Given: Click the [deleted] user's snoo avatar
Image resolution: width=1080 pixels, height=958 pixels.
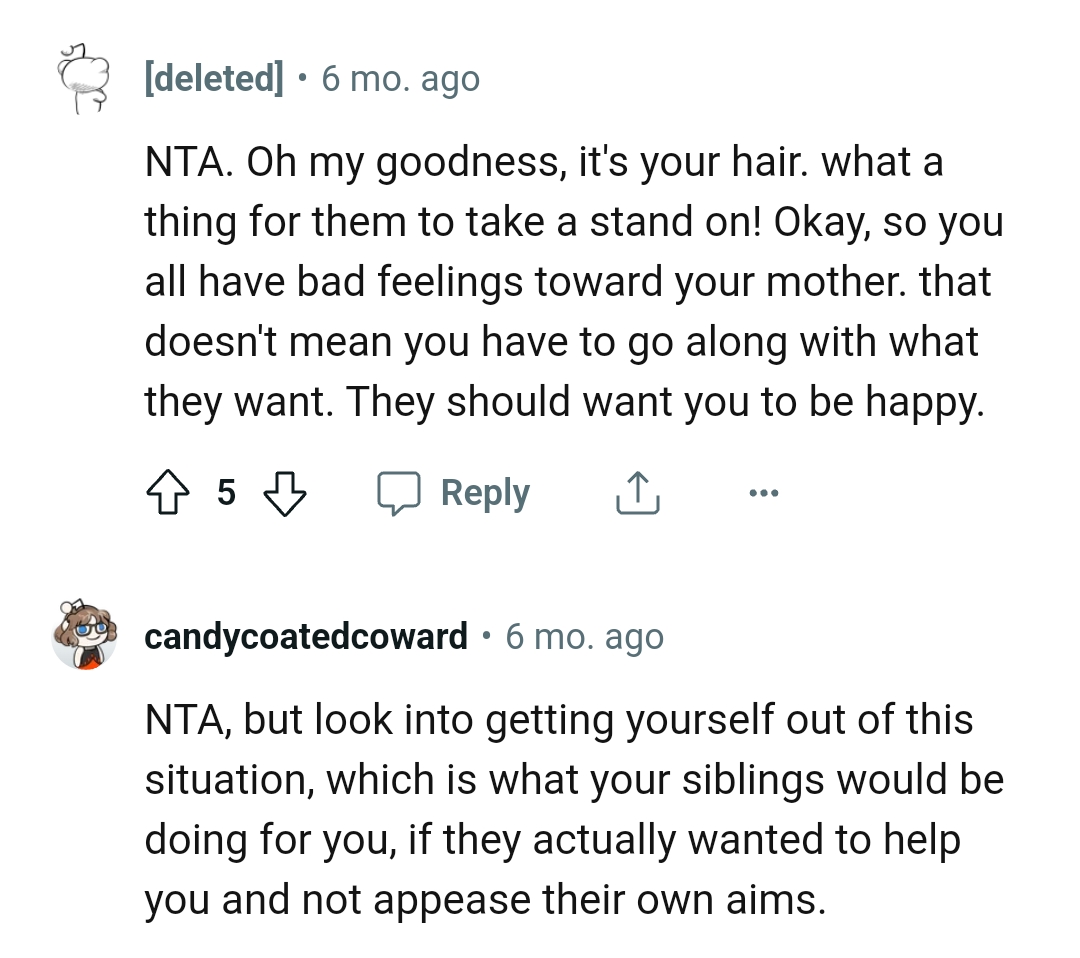Looking at the screenshot, I should (x=85, y=78).
